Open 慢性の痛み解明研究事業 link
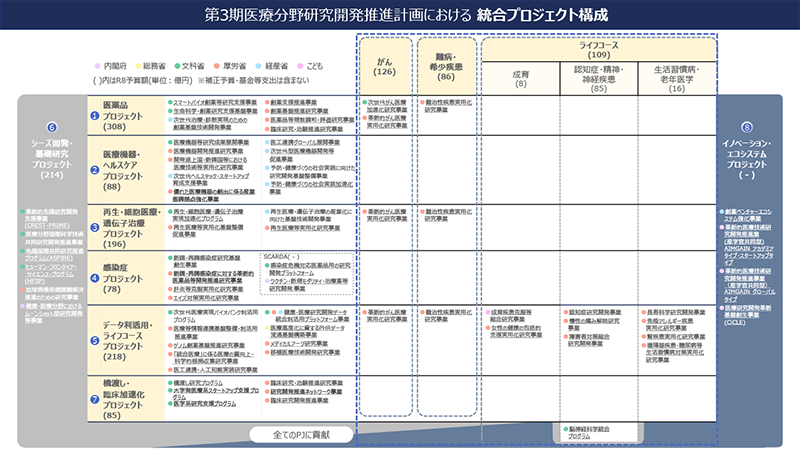800x450 pixels. point(593,324)
